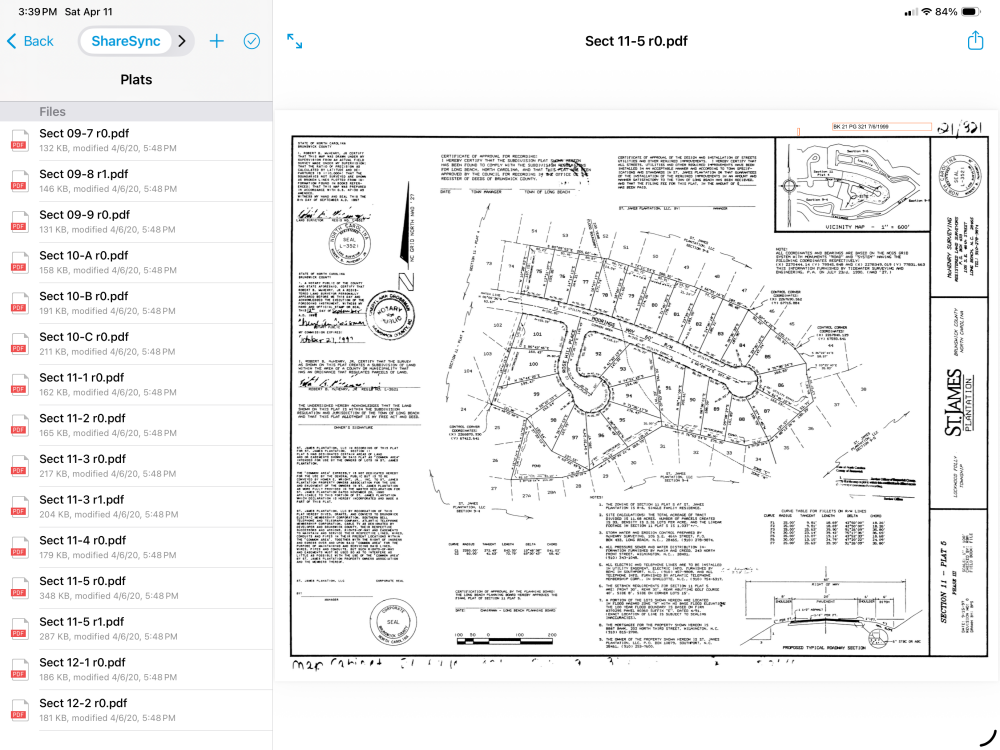Screen dimensions: 1000x750
Task: Tap the battery status indicator
Action: [x=970, y=11]
